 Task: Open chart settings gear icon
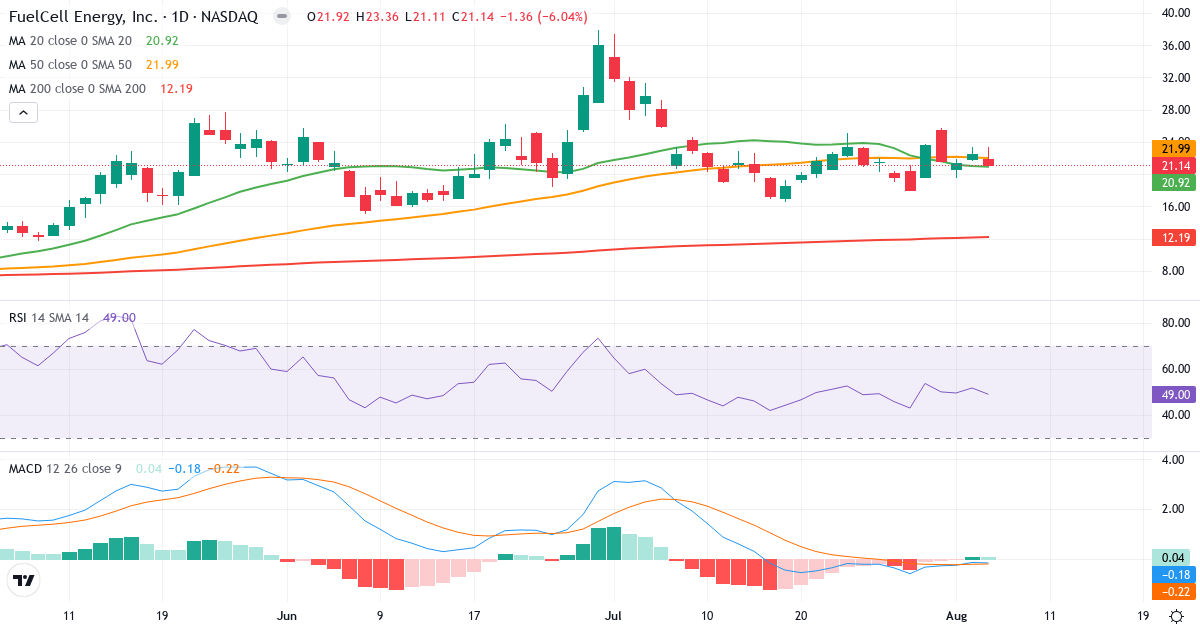tap(1178, 616)
